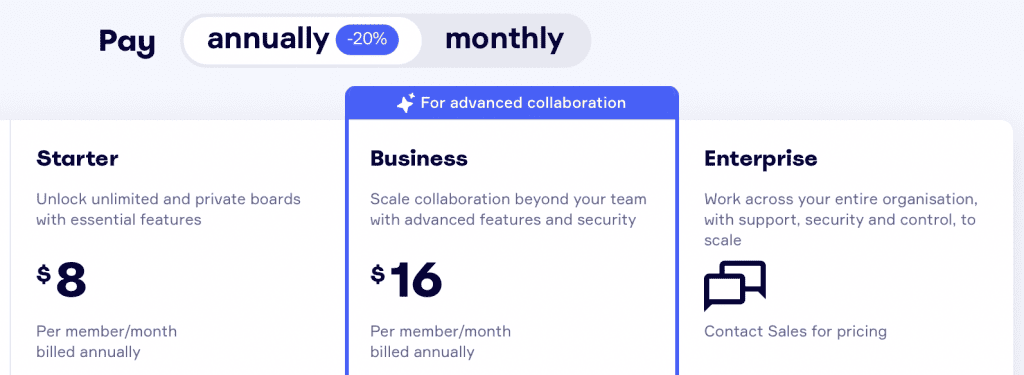Click the Enterprise plan heading

pos(760,158)
